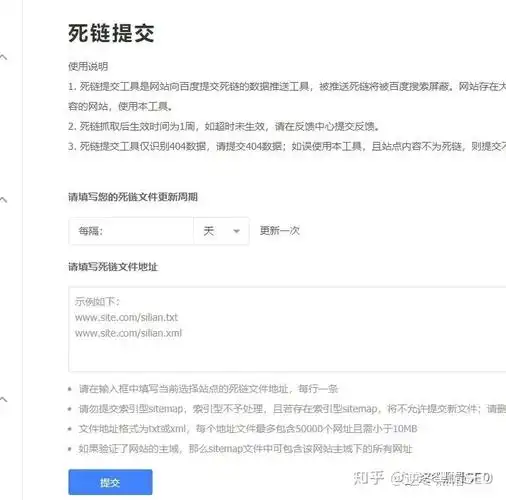Click the blue 提交 submit button

click(x=110, y=482)
